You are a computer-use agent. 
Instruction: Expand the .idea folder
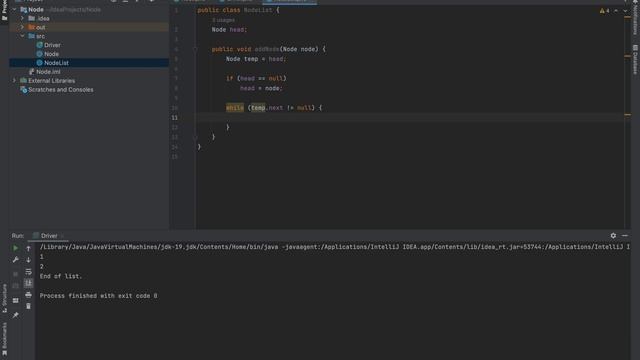22,18
